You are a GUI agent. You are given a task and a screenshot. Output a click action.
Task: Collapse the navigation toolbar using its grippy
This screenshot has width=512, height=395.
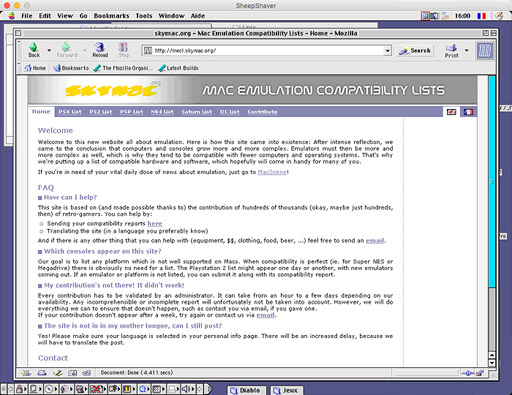[x=19, y=50]
